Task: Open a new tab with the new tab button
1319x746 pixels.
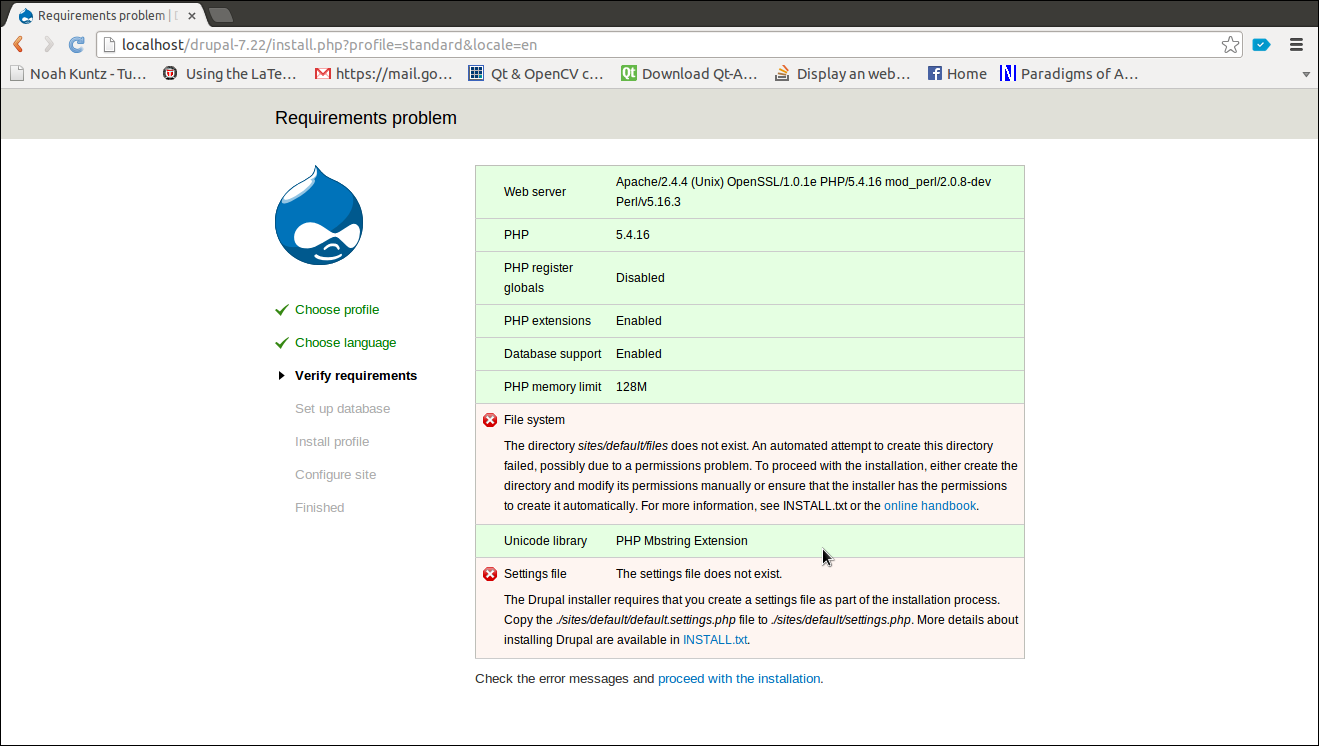Action: (x=221, y=15)
